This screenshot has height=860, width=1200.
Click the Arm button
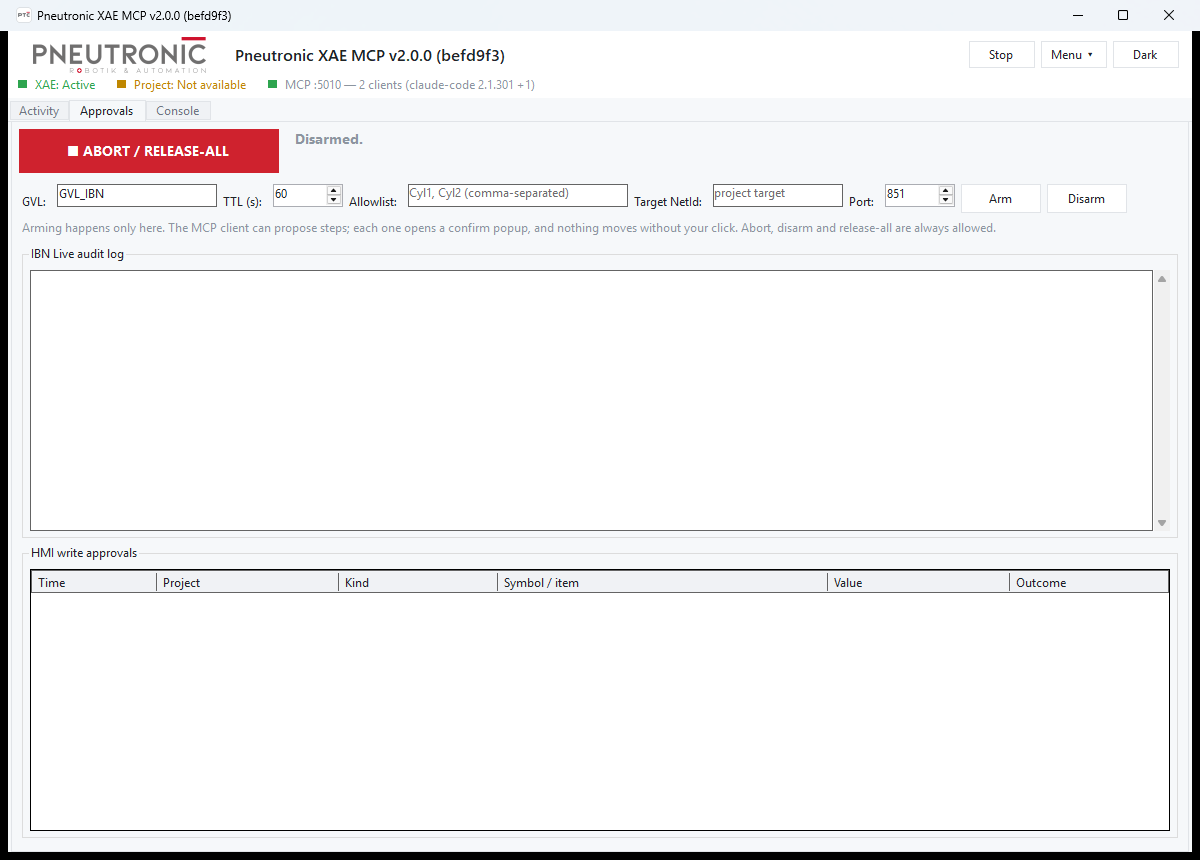point(1000,199)
